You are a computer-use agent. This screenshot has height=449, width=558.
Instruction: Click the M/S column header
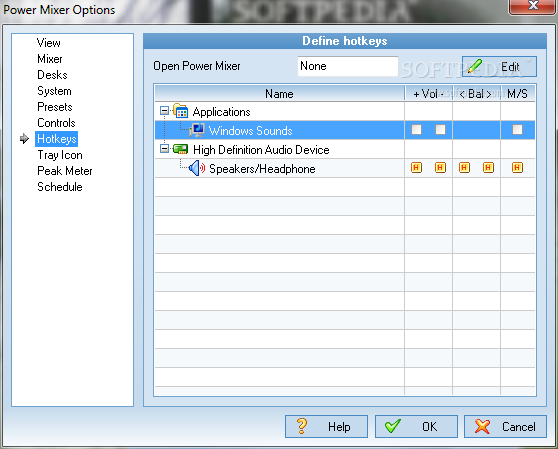click(518, 94)
